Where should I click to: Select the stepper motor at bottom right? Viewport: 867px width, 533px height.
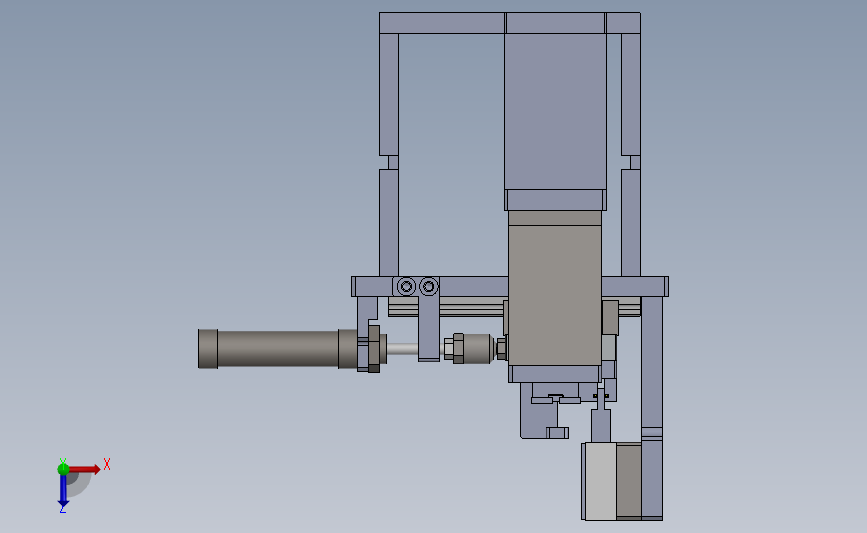click(x=612, y=481)
